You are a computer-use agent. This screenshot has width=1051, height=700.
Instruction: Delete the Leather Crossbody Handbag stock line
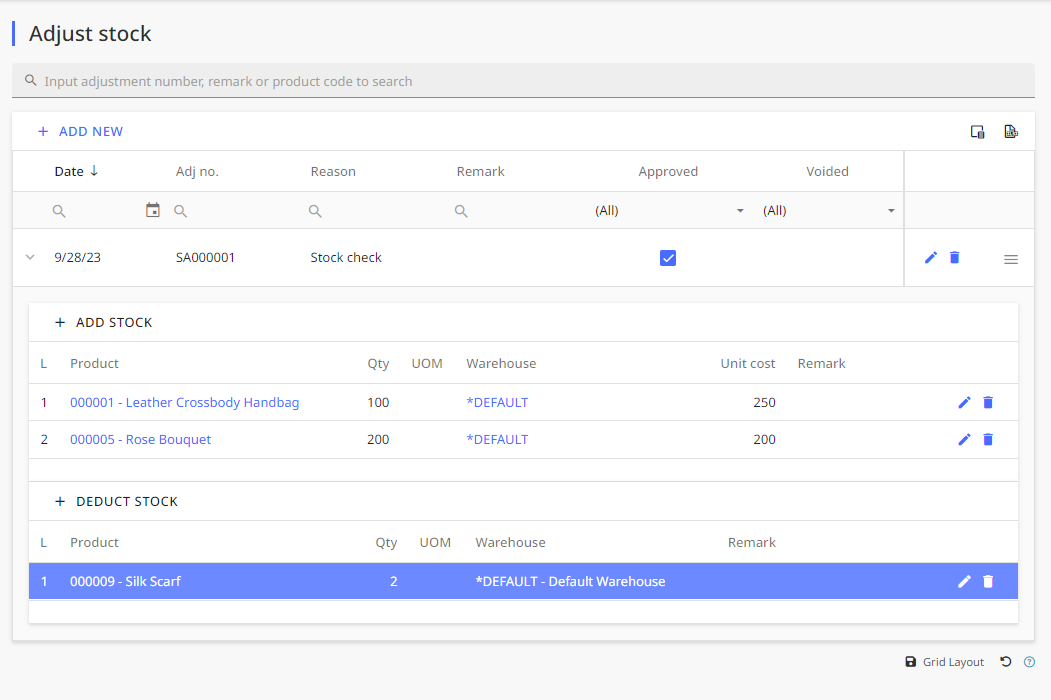(x=988, y=402)
